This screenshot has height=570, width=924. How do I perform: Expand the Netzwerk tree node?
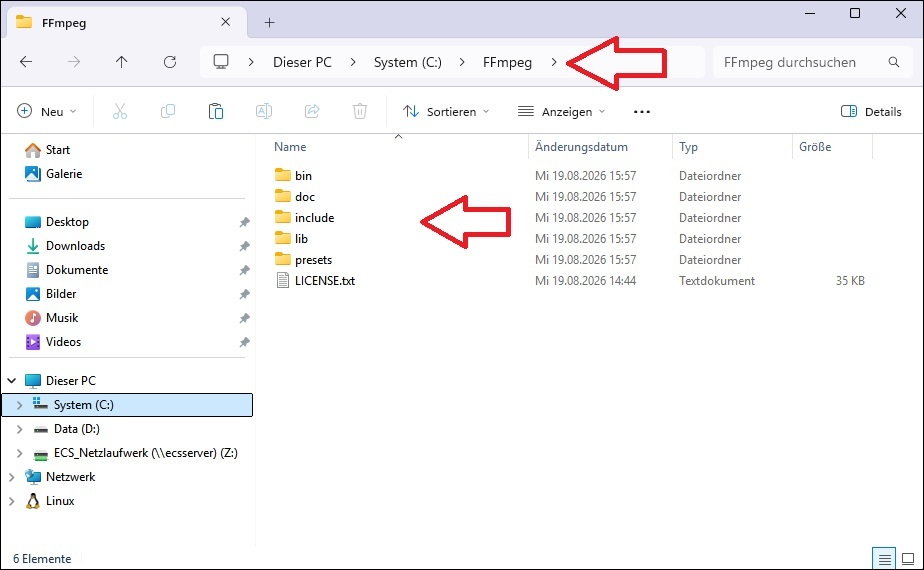click(11, 477)
